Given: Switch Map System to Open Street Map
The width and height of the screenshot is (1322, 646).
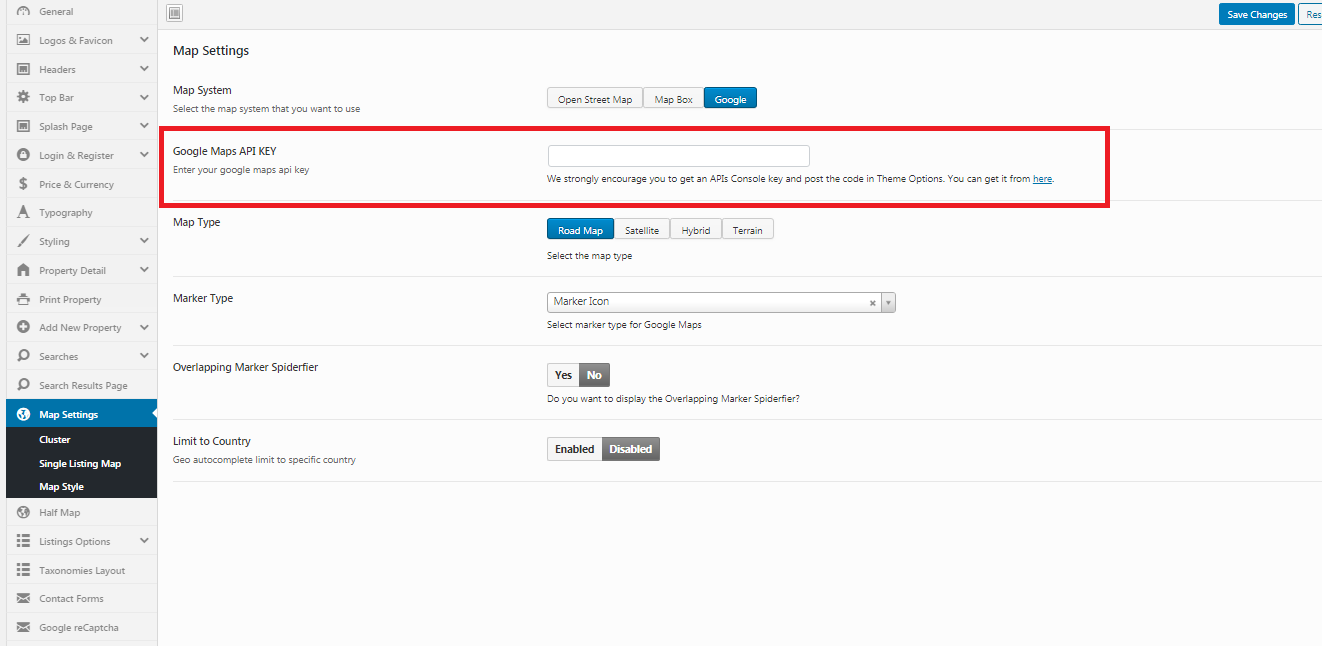Looking at the screenshot, I should (x=594, y=97).
